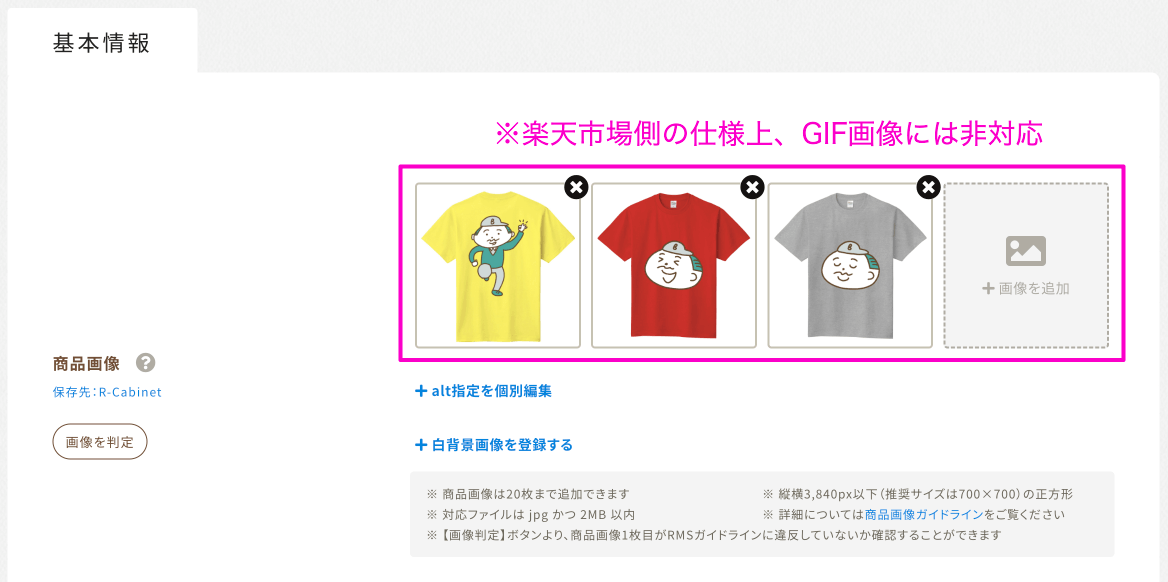1168x582 pixels.
Task: Open the 保存先：R-Cabinet link
Action: pos(107,392)
